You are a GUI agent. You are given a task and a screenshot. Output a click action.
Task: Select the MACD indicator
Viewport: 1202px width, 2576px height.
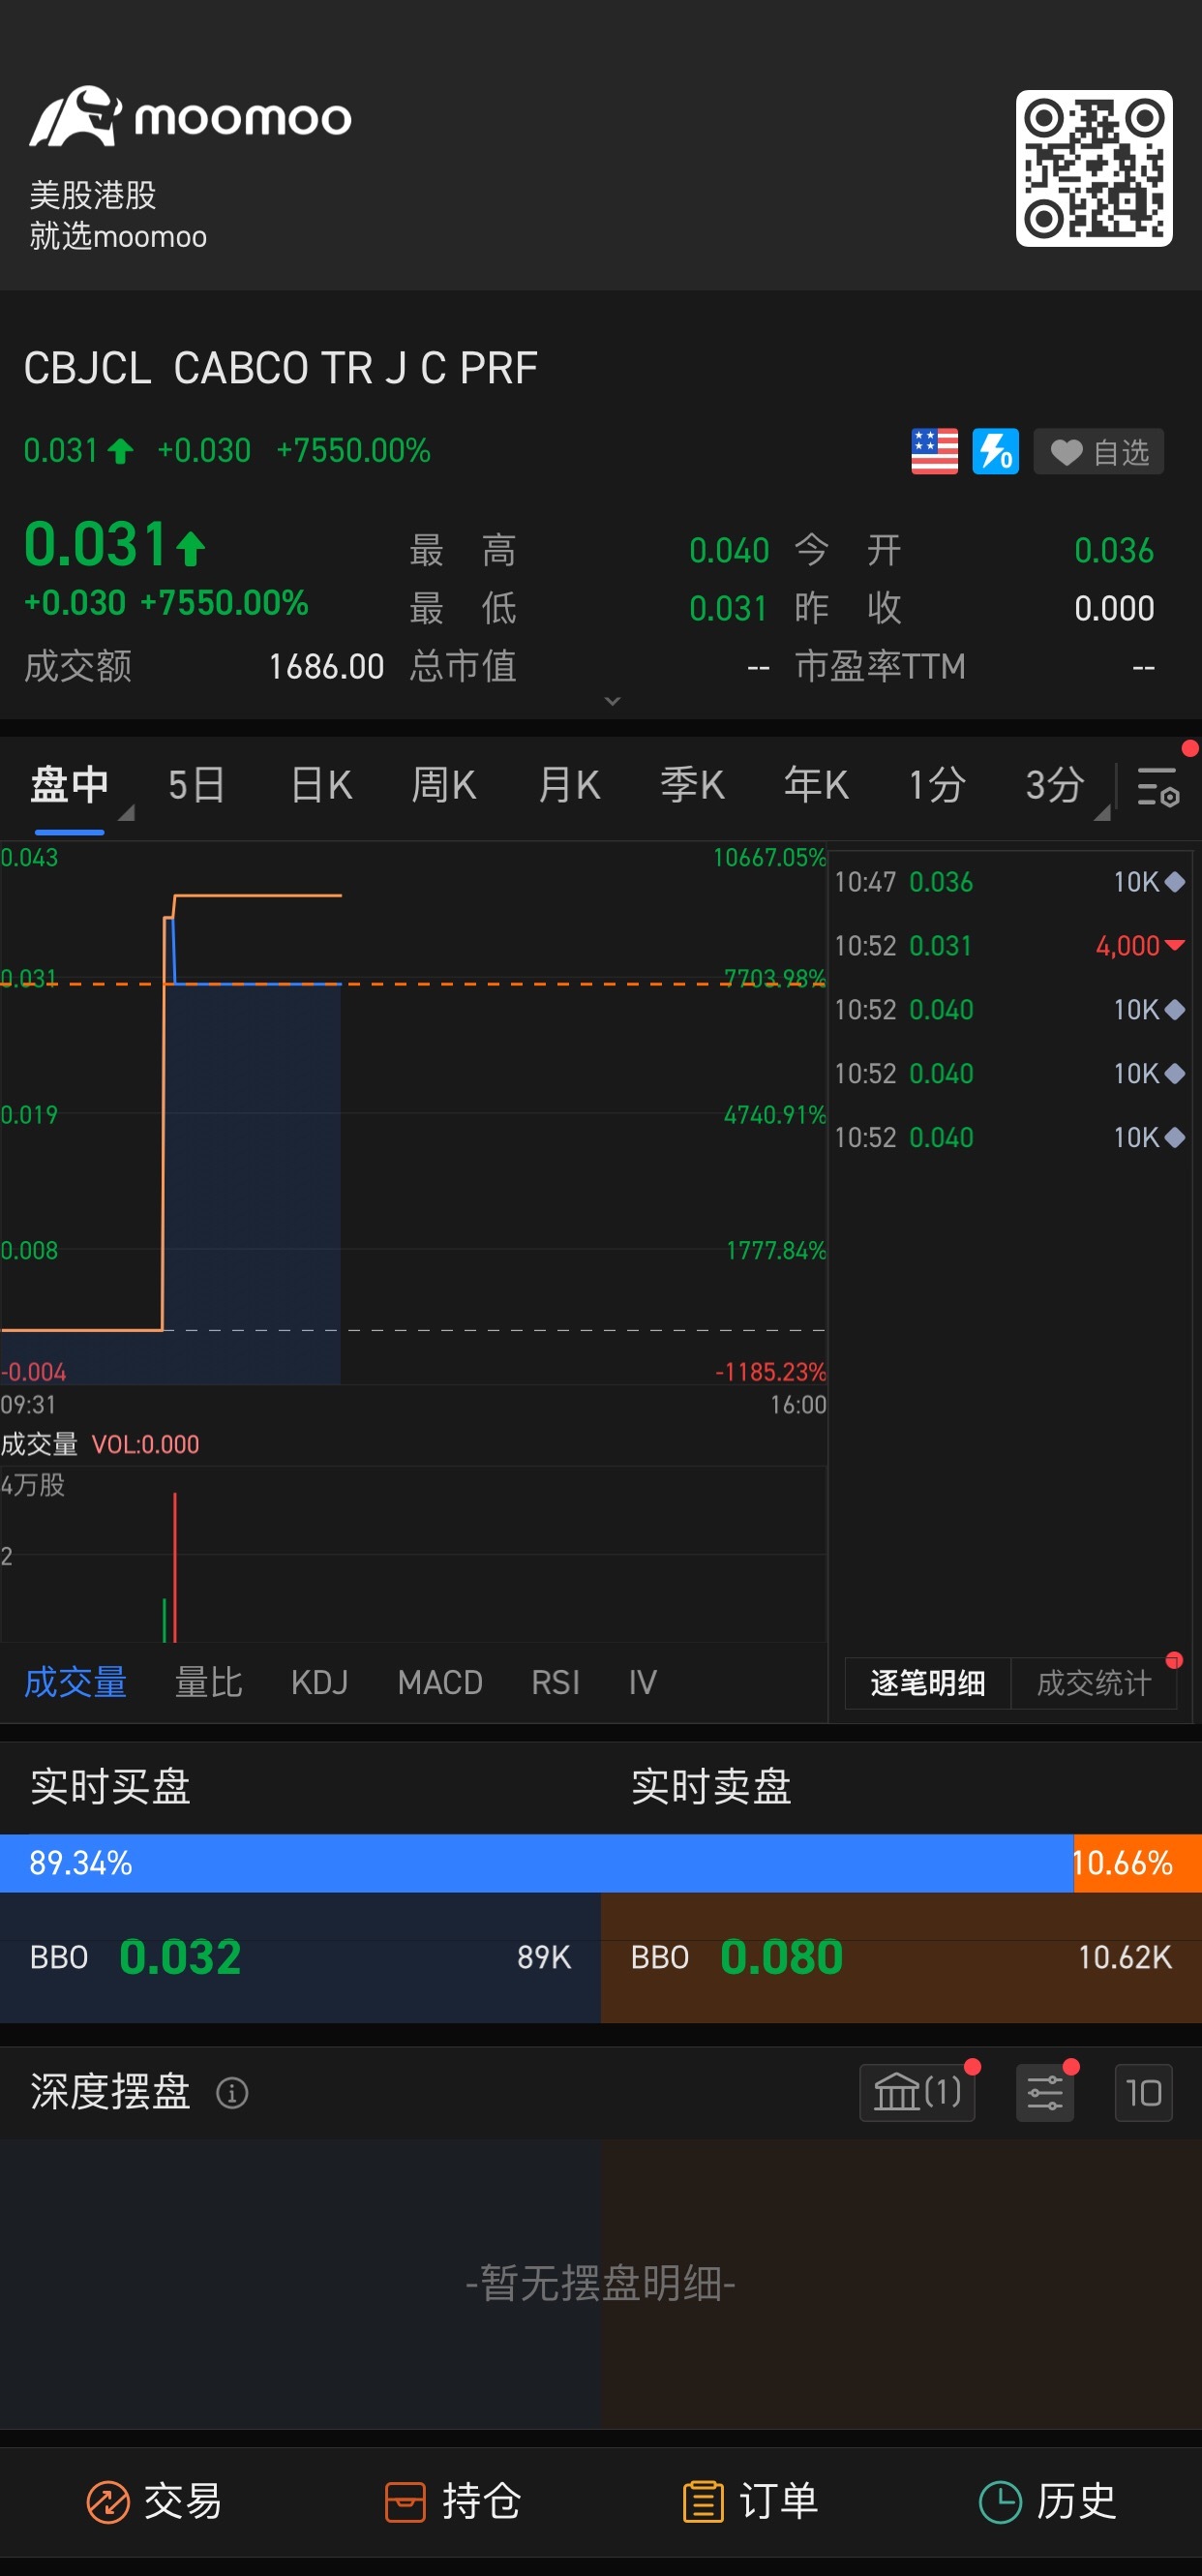[x=440, y=1683]
